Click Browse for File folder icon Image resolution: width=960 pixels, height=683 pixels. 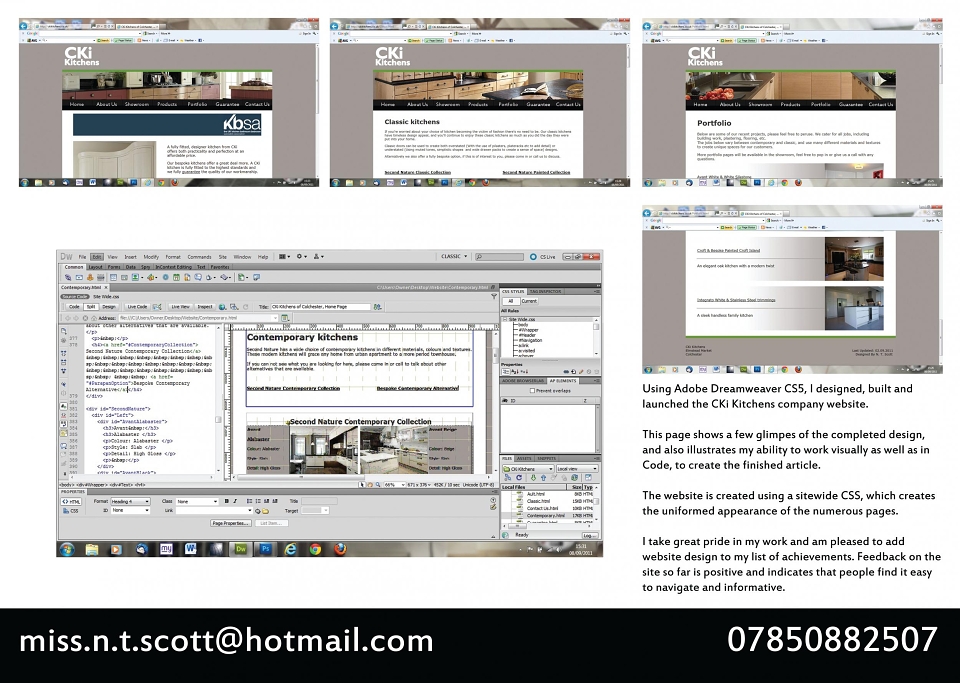click(265, 511)
